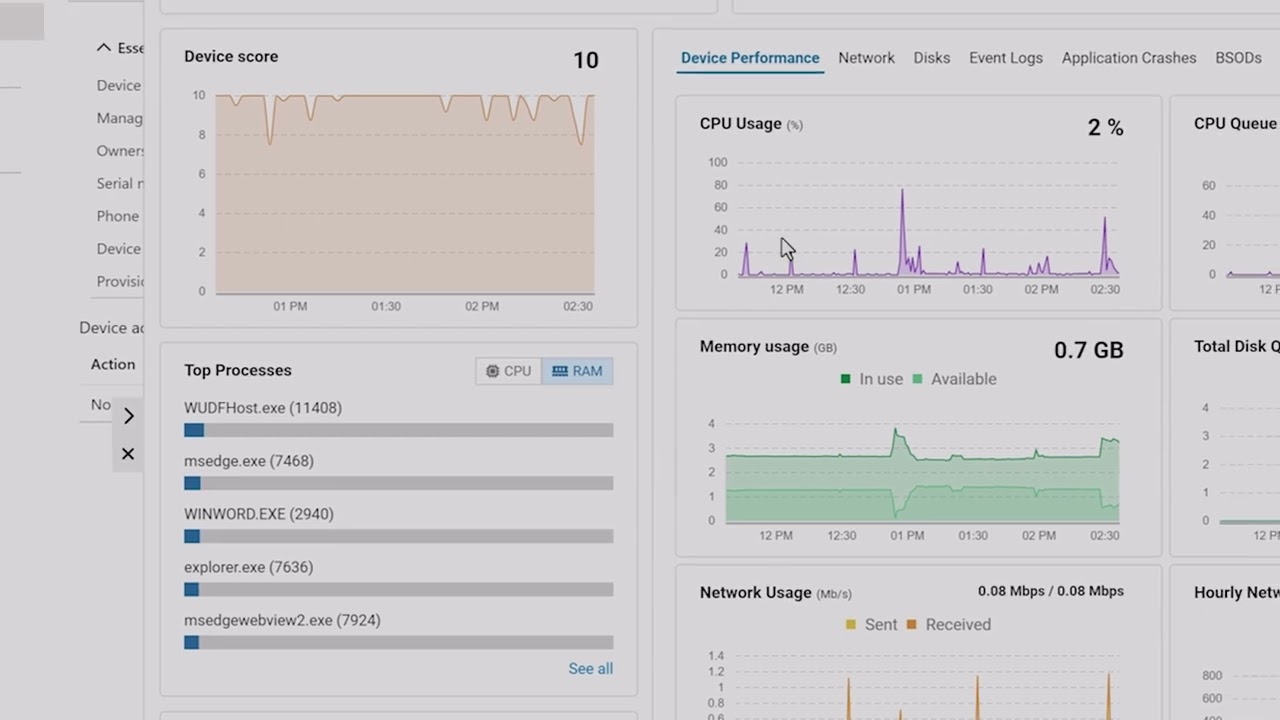The width and height of the screenshot is (1280, 720).
Task: Click the 0.08 Mbps / 0.08 Mbps value
Action: click(1051, 591)
